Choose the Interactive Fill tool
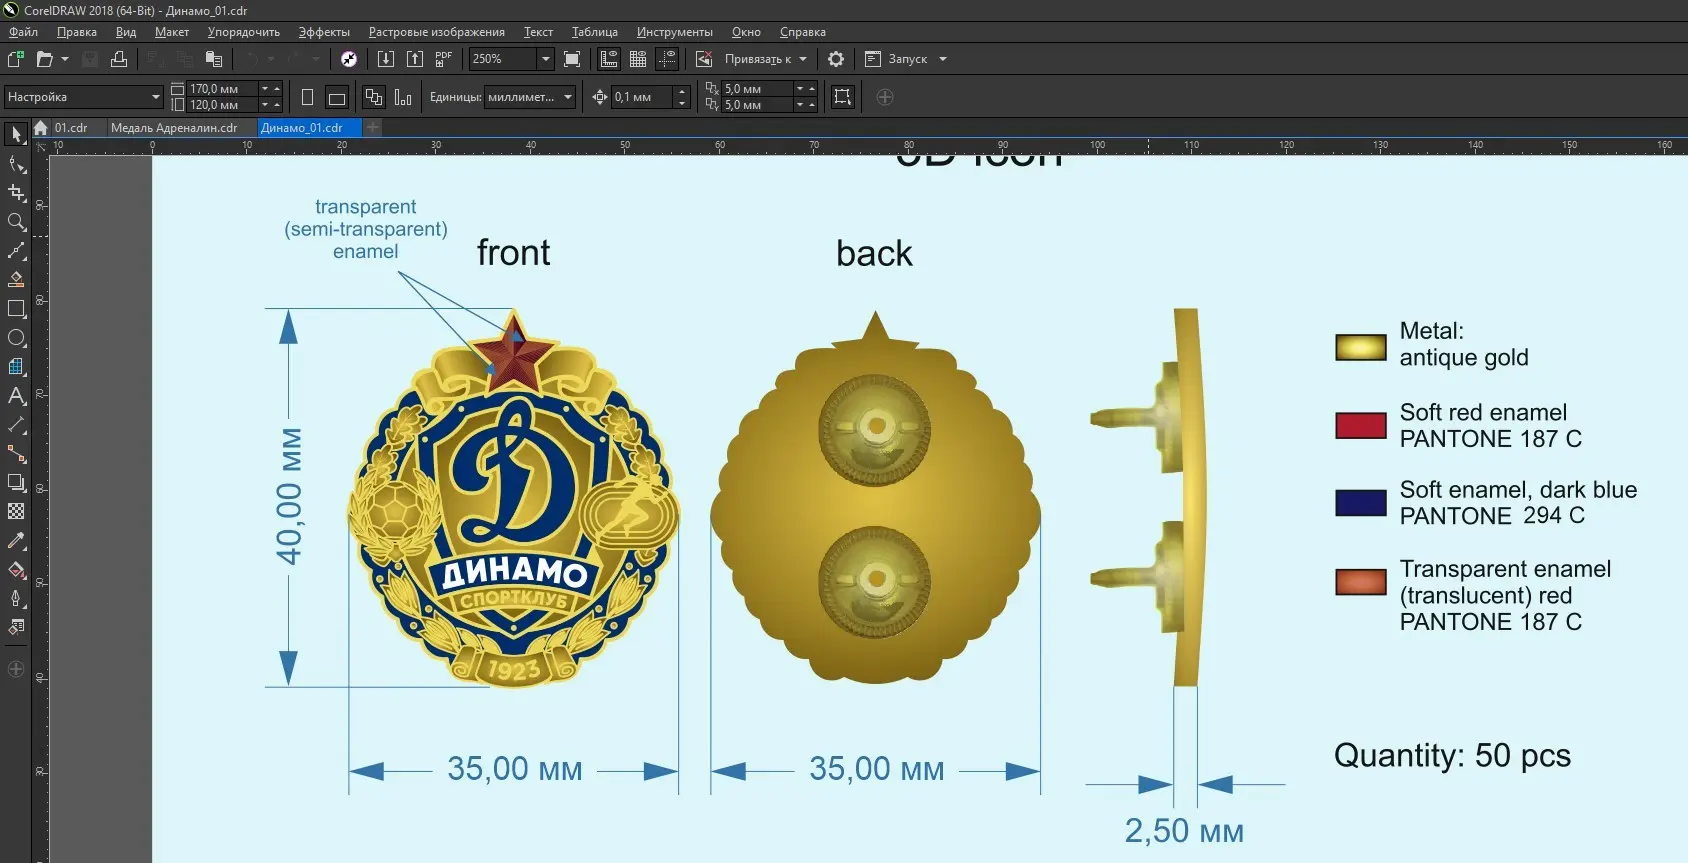Viewport: 1688px width, 863px height. pos(16,570)
